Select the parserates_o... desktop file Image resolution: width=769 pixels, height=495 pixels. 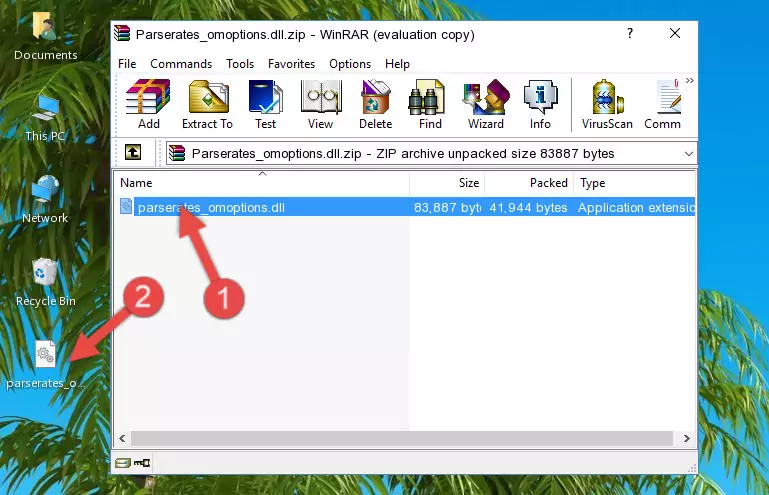point(46,365)
